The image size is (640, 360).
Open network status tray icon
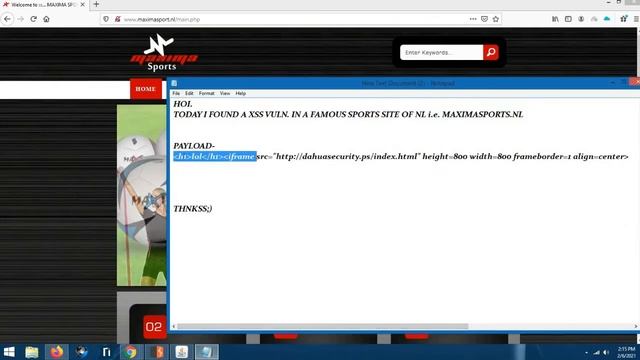click(x=597, y=353)
